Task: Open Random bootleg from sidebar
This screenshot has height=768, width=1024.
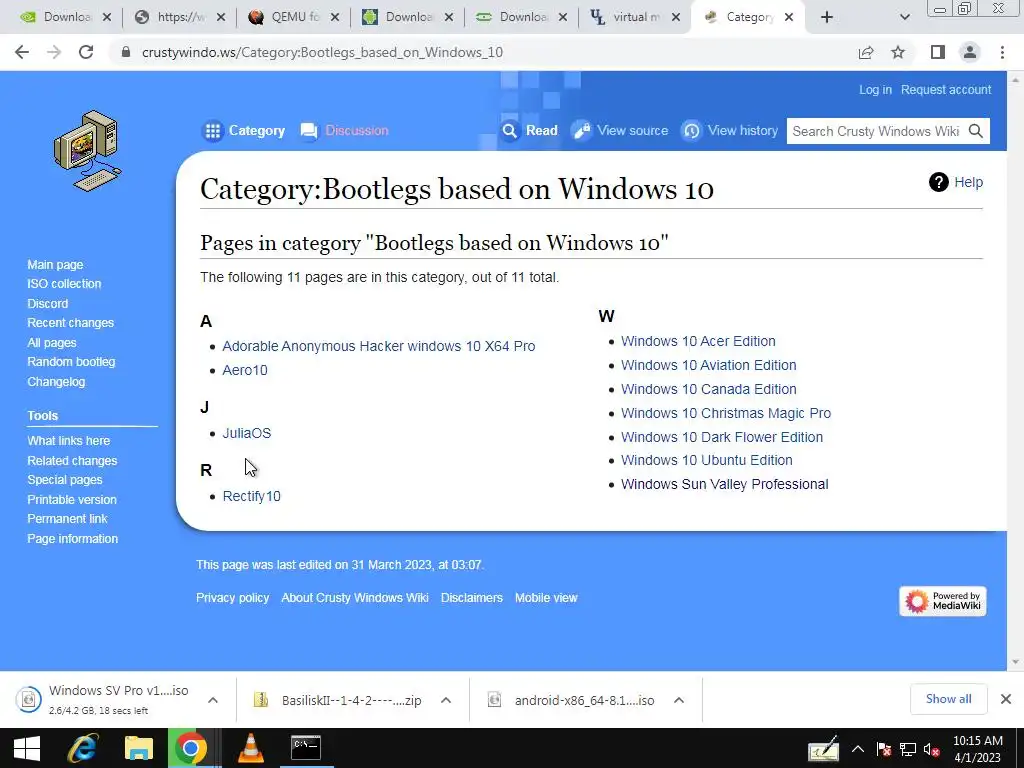Action: coord(71,362)
